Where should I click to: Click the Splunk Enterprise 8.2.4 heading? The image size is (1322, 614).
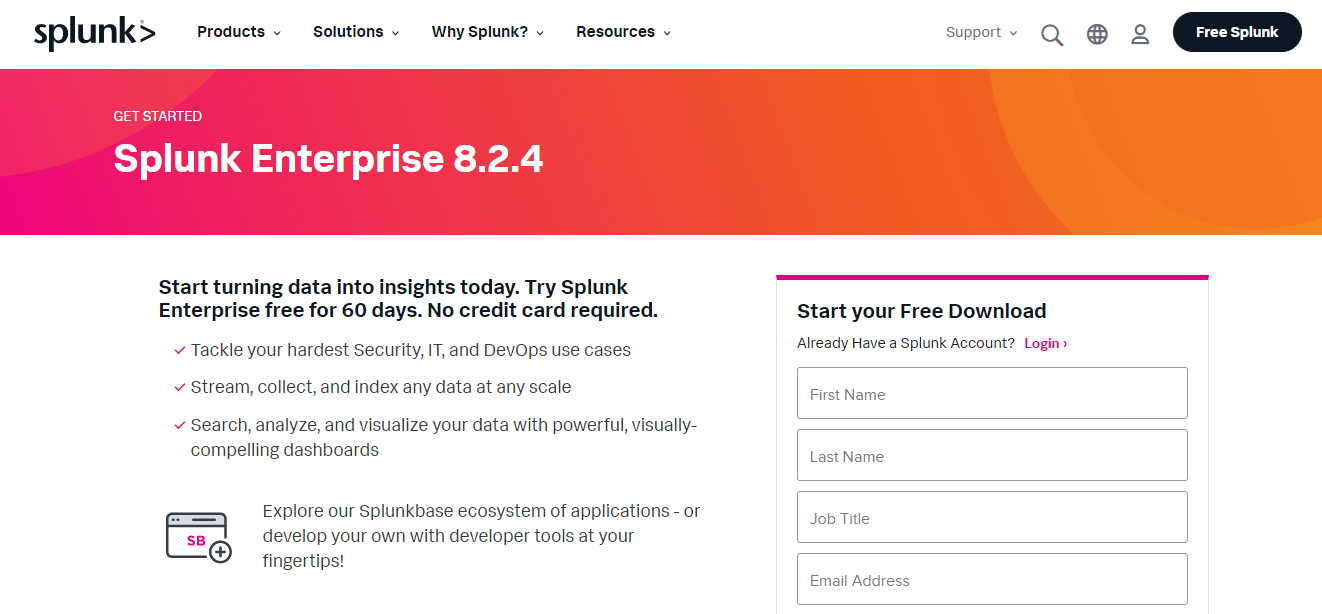[328, 159]
